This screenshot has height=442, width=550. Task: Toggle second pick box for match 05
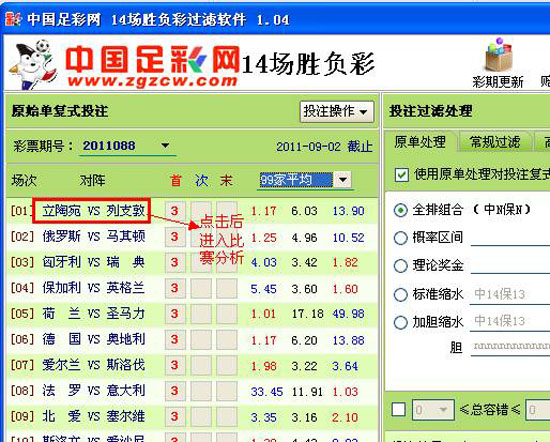(x=201, y=314)
